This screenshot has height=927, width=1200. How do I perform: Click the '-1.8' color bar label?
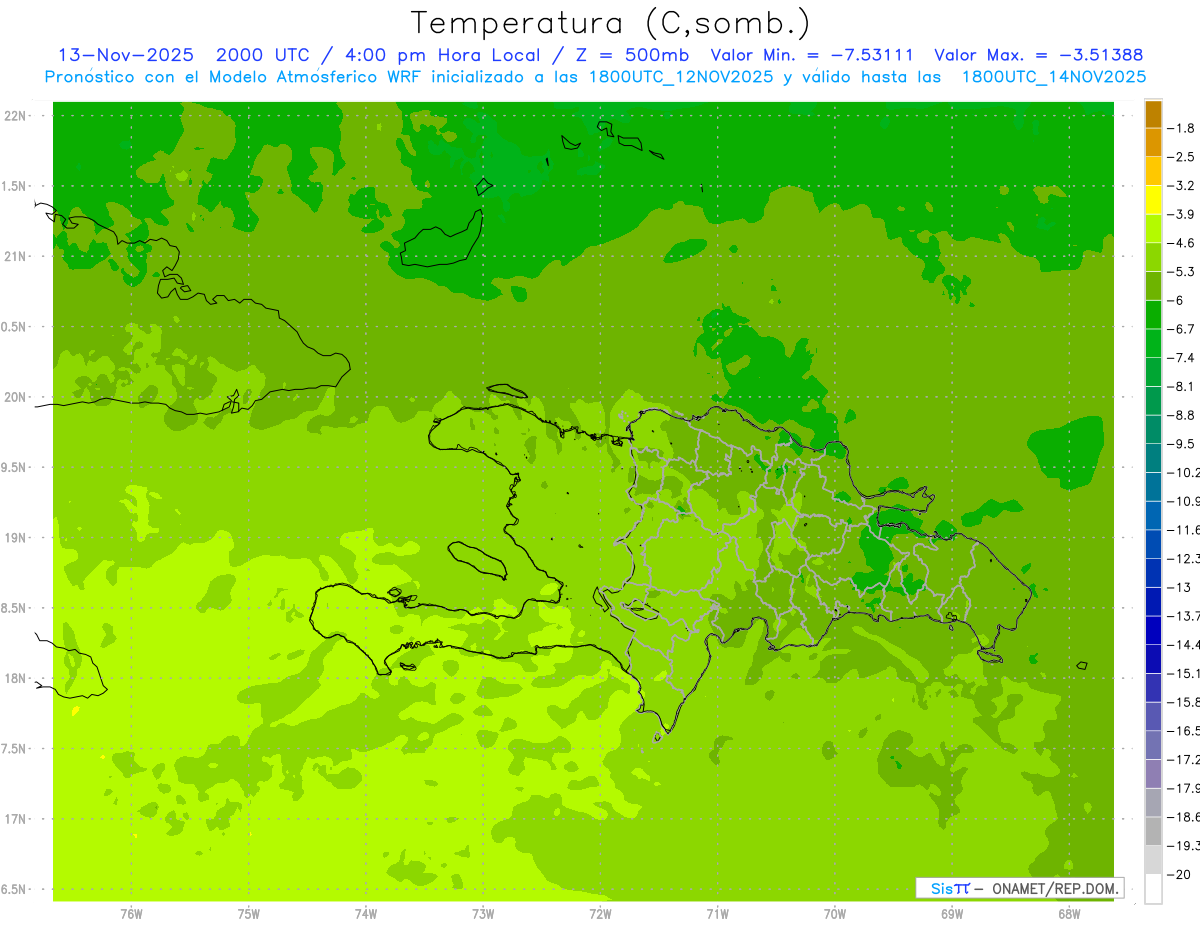[1182, 128]
